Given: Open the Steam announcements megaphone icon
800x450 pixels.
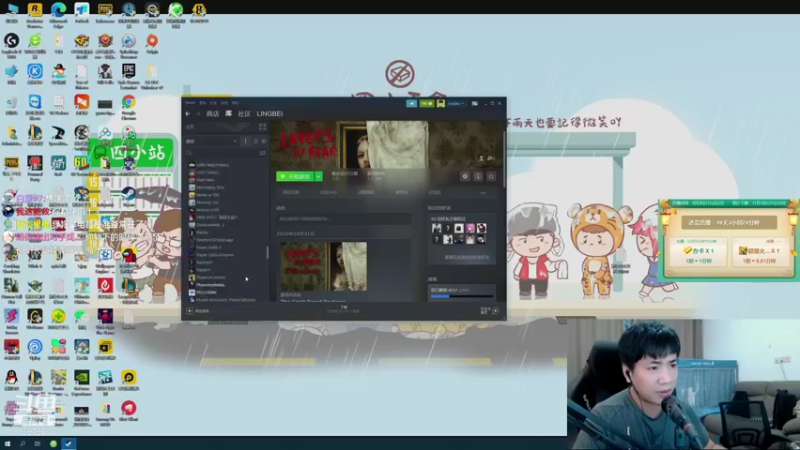Looking at the screenshot, I should click(411, 104).
